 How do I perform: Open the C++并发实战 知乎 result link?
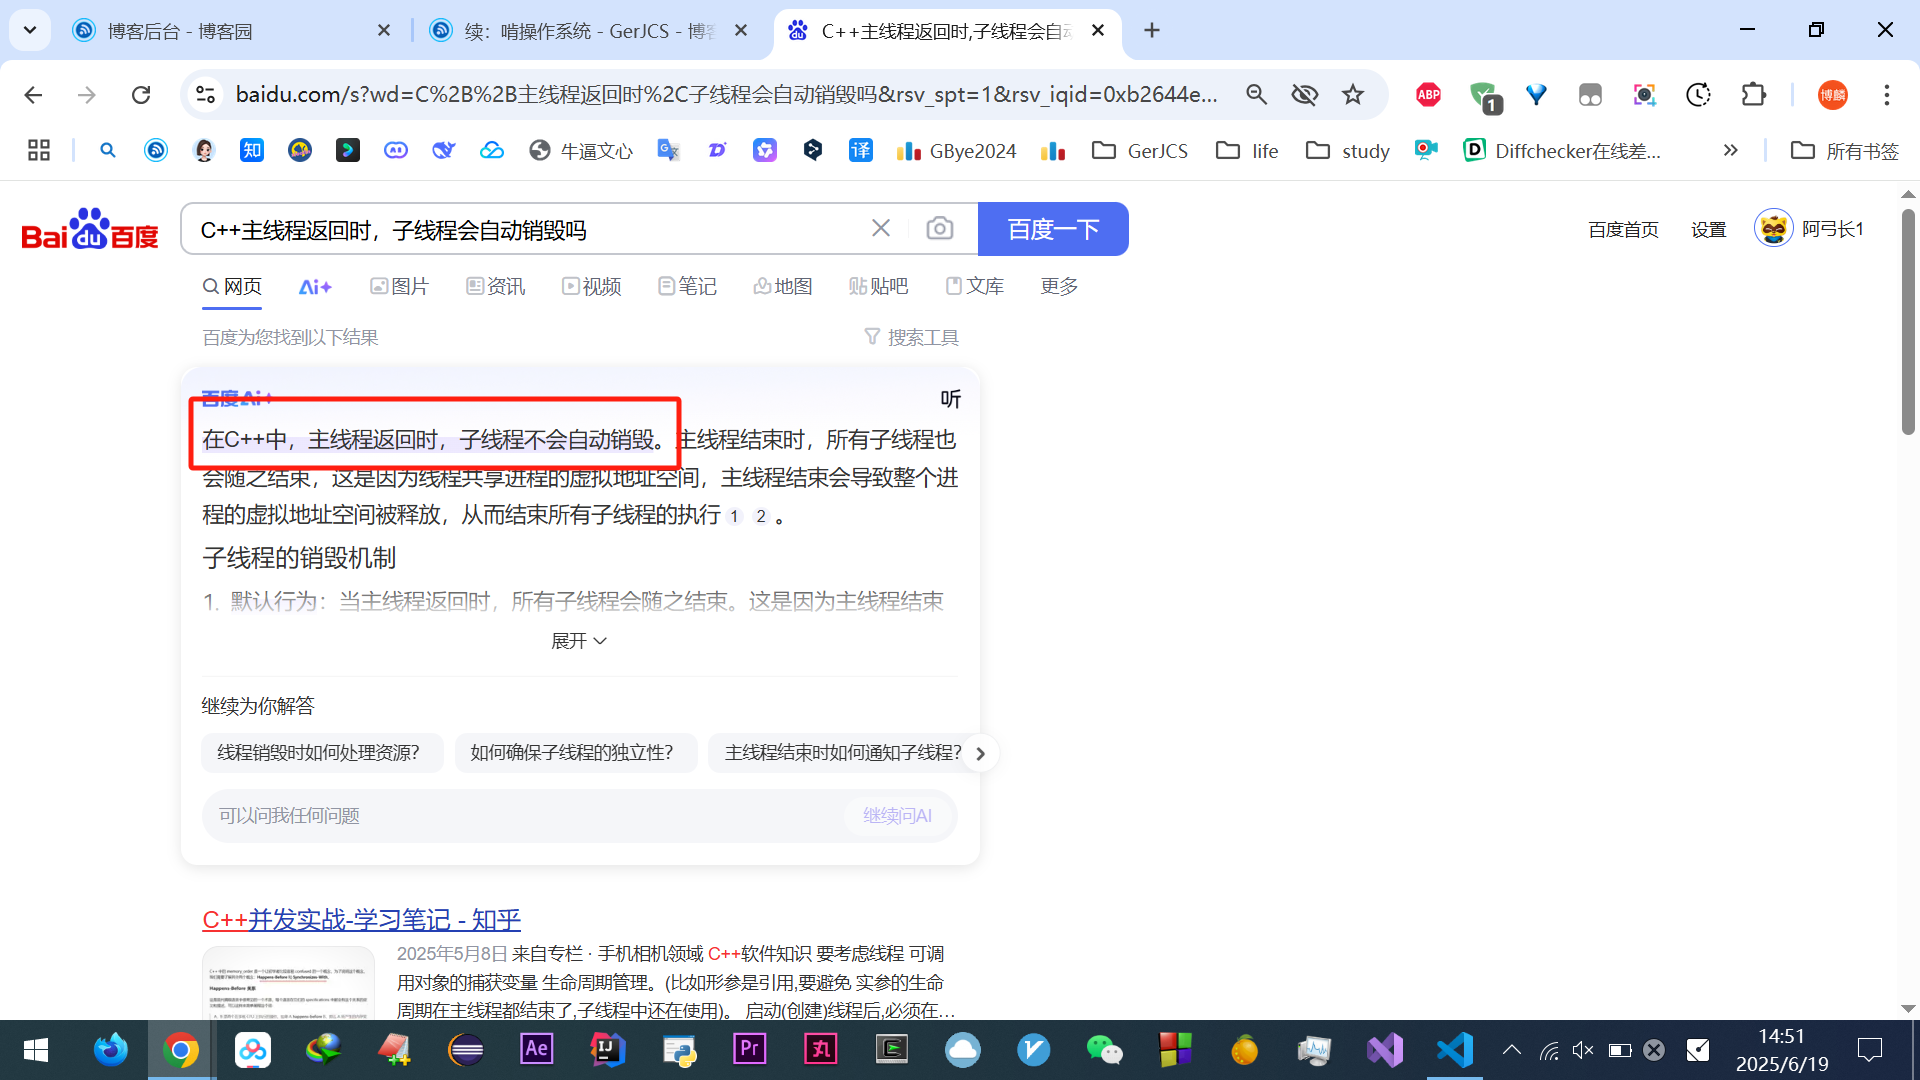(361, 920)
